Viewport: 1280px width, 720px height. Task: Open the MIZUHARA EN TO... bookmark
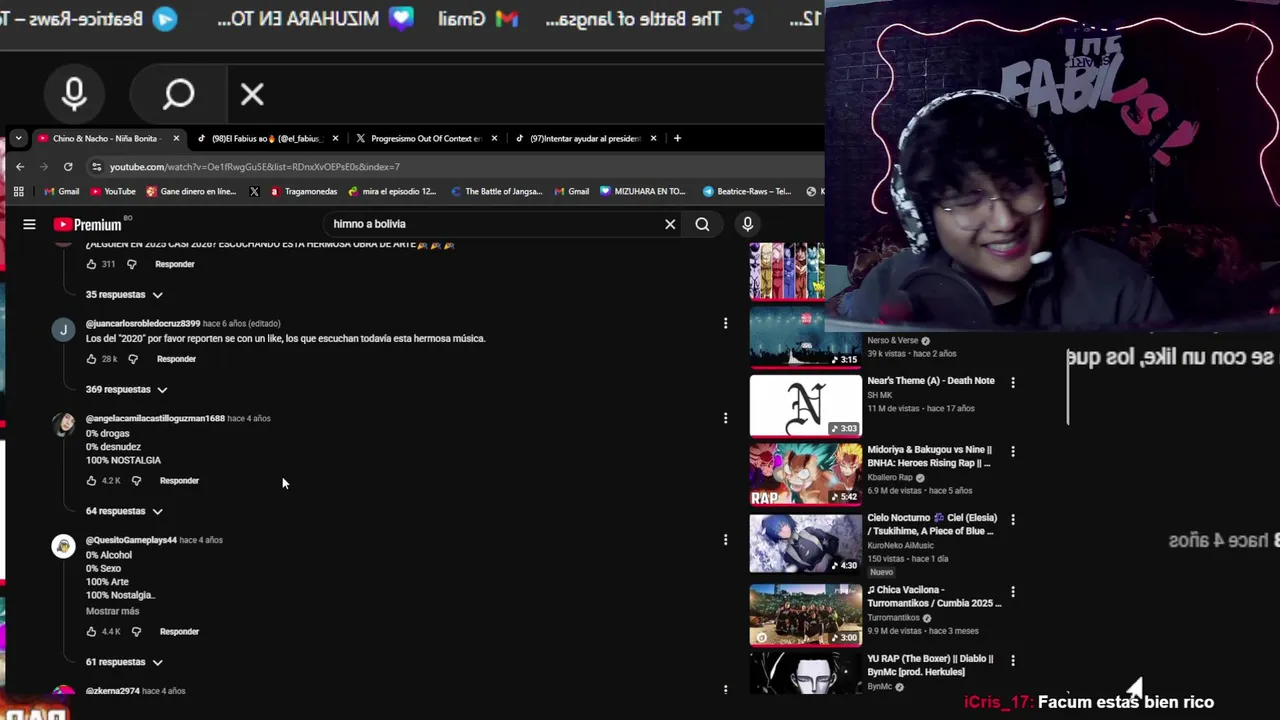click(x=642, y=191)
